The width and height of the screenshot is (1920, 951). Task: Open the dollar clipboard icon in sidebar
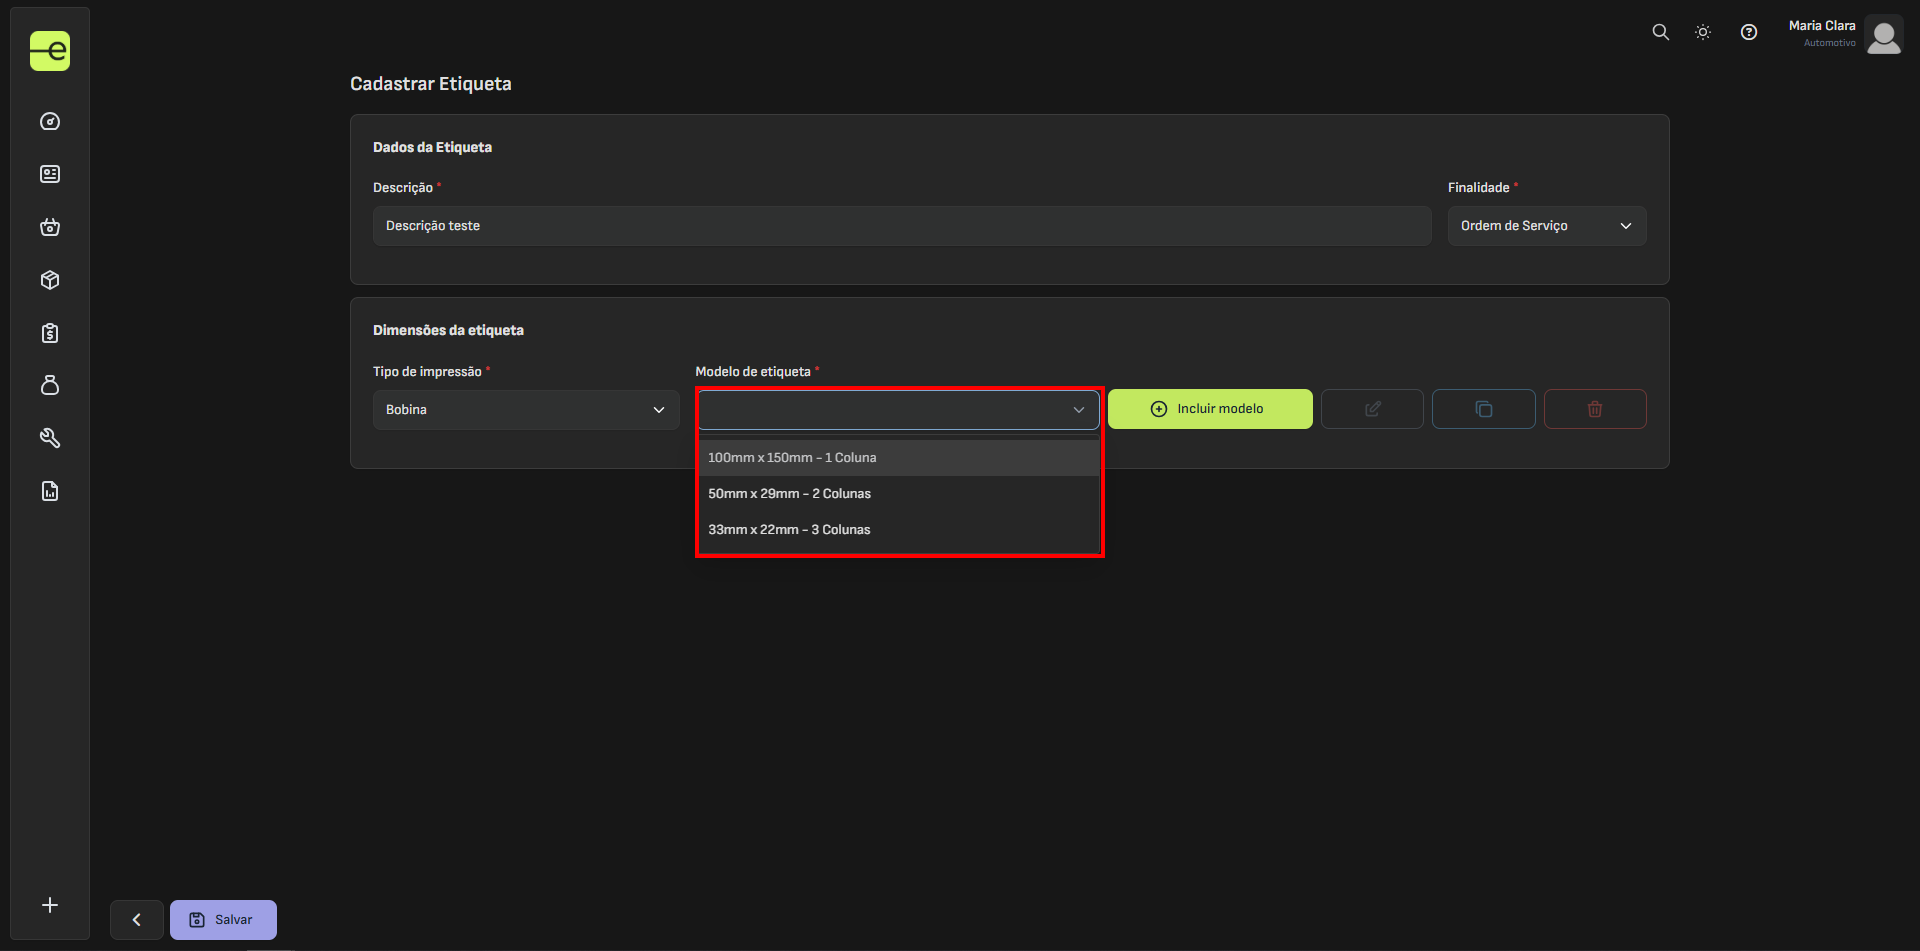(x=50, y=333)
